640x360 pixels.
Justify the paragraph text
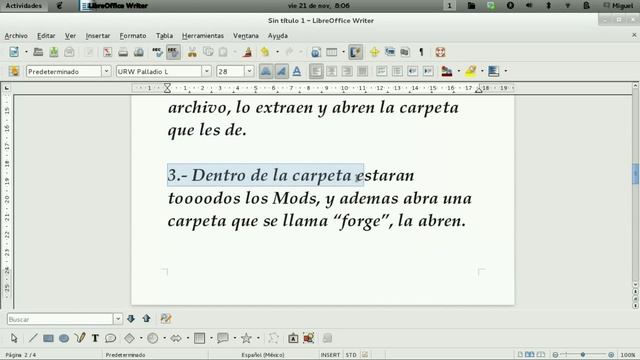(362, 71)
